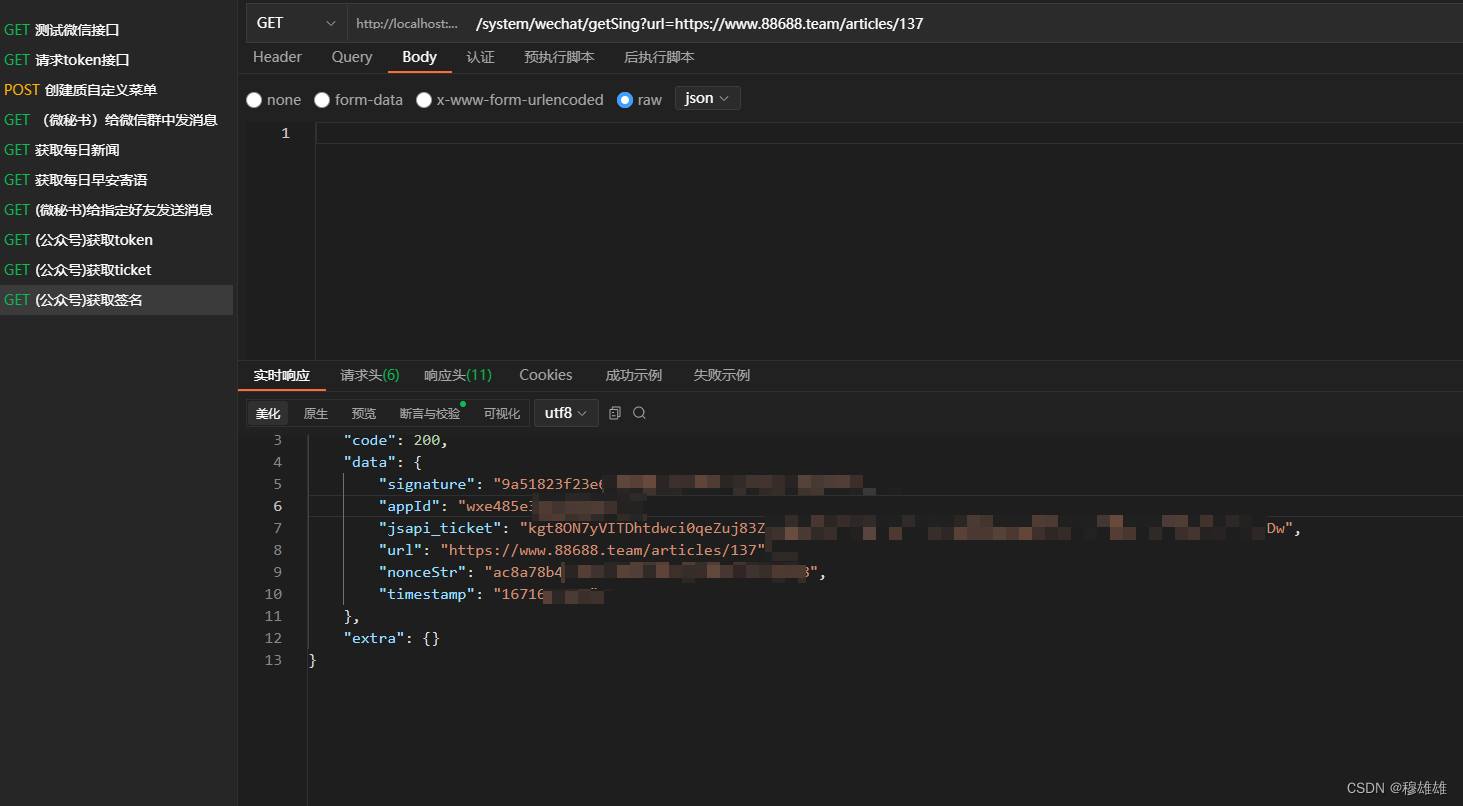This screenshot has height=806, width=1463.
Task: Open the (公众号)获取ticket request
Action: coord(116,270)
